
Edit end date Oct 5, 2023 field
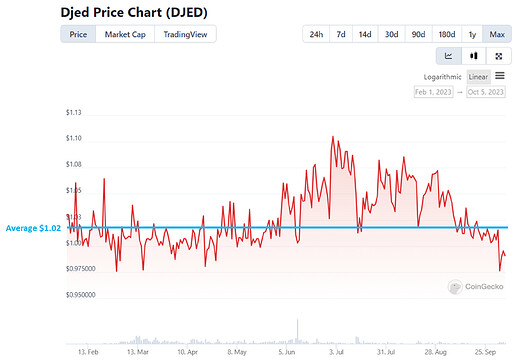click(x=486, y=92)
